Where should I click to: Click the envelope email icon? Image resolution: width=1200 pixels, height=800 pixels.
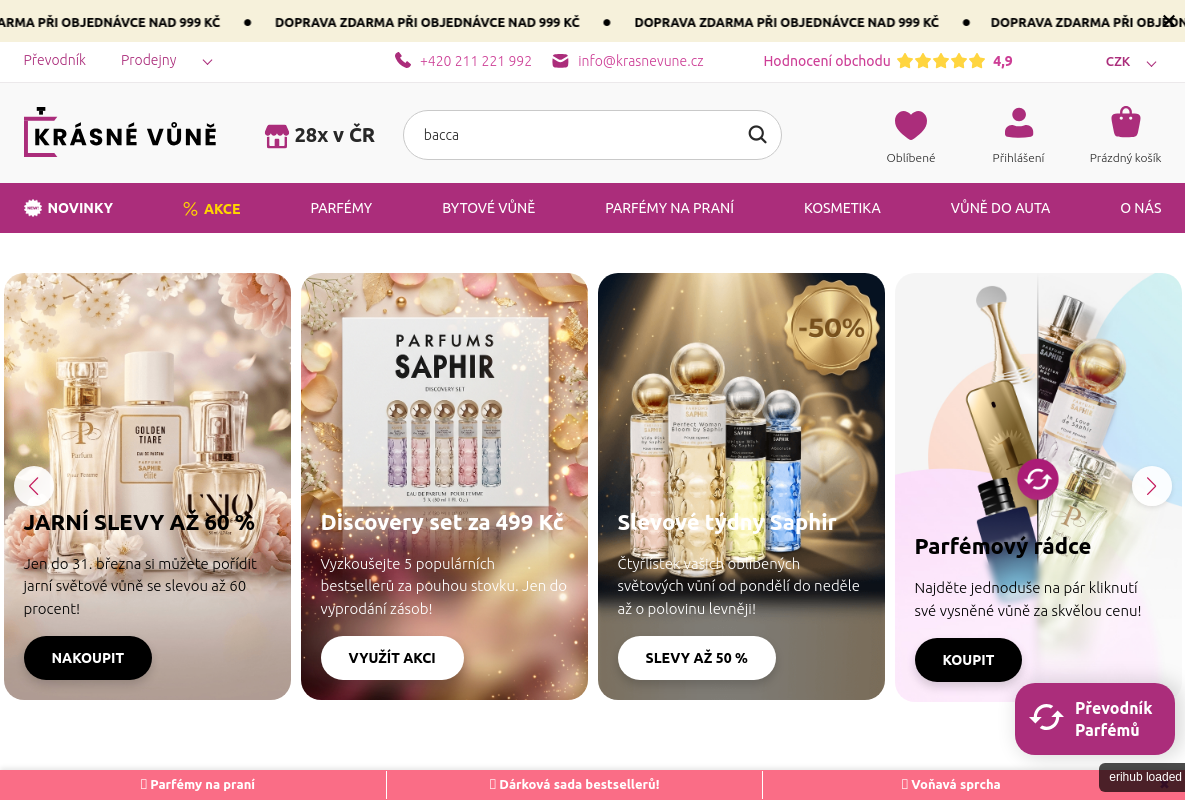coord(560,61)
